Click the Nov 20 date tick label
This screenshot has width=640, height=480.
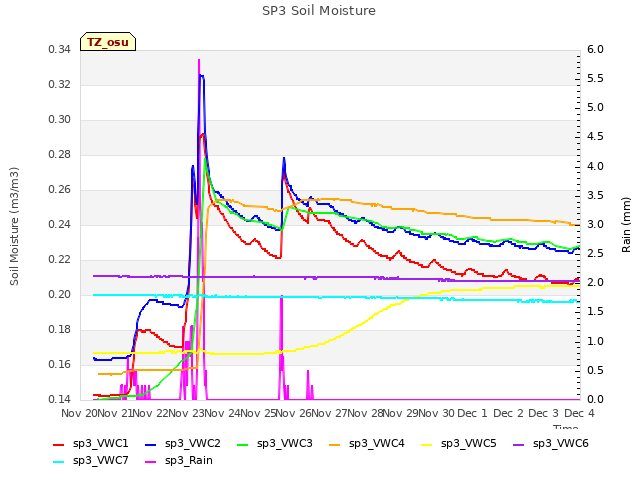(79, 414)
